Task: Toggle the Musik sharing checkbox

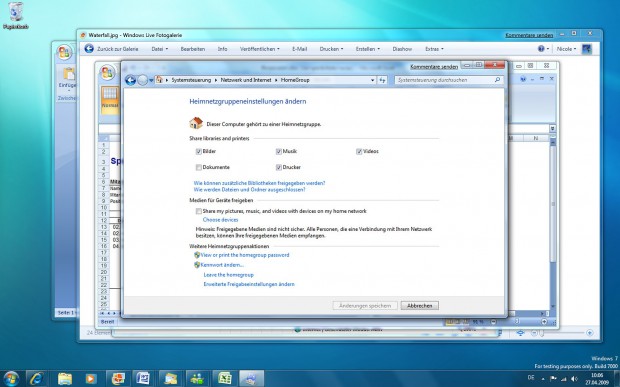Action: point(279,151)
